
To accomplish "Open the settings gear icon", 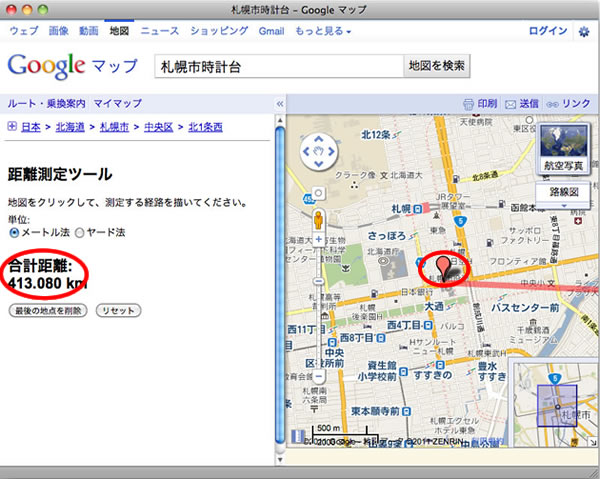I will (584, 32).
